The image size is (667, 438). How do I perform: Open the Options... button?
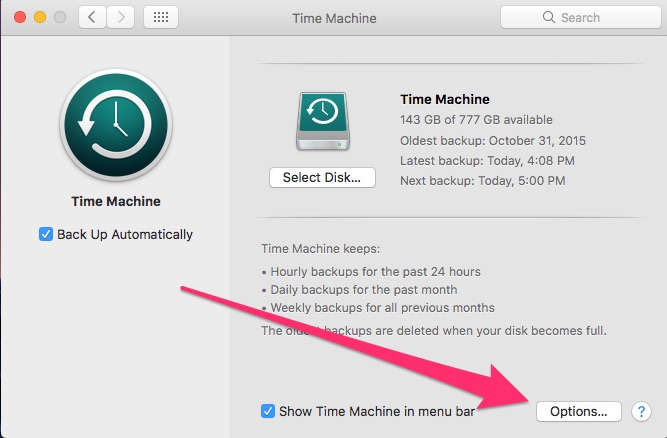pos(579,411)
